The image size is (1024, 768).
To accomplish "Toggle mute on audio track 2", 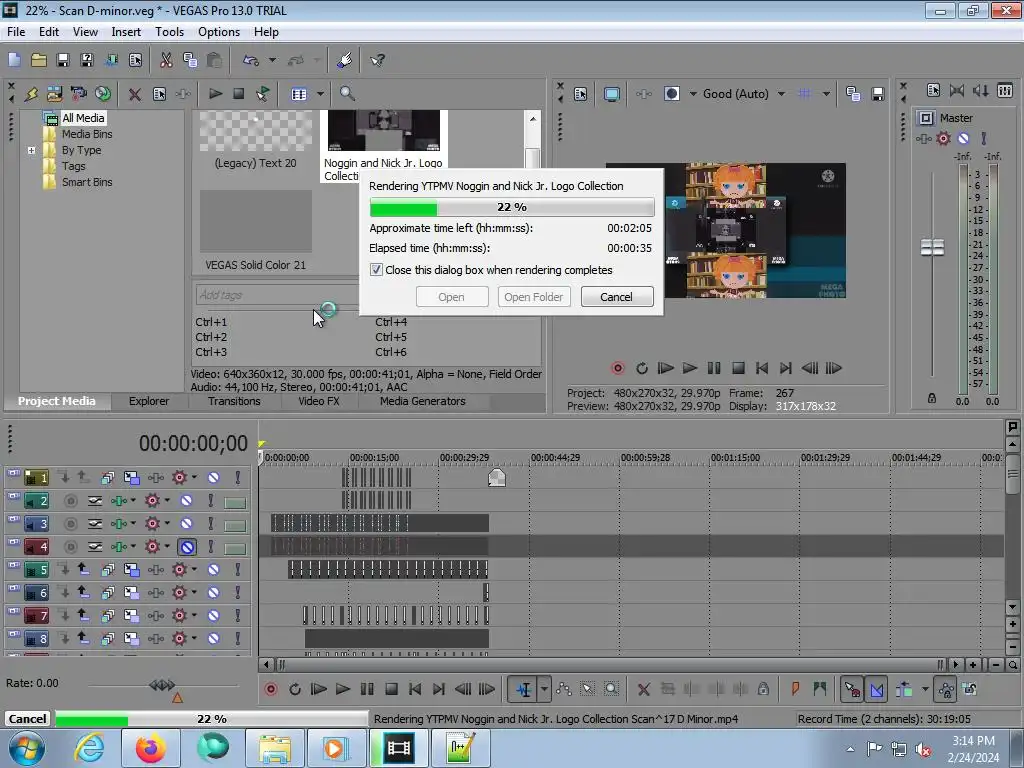I will coord(186,501).
